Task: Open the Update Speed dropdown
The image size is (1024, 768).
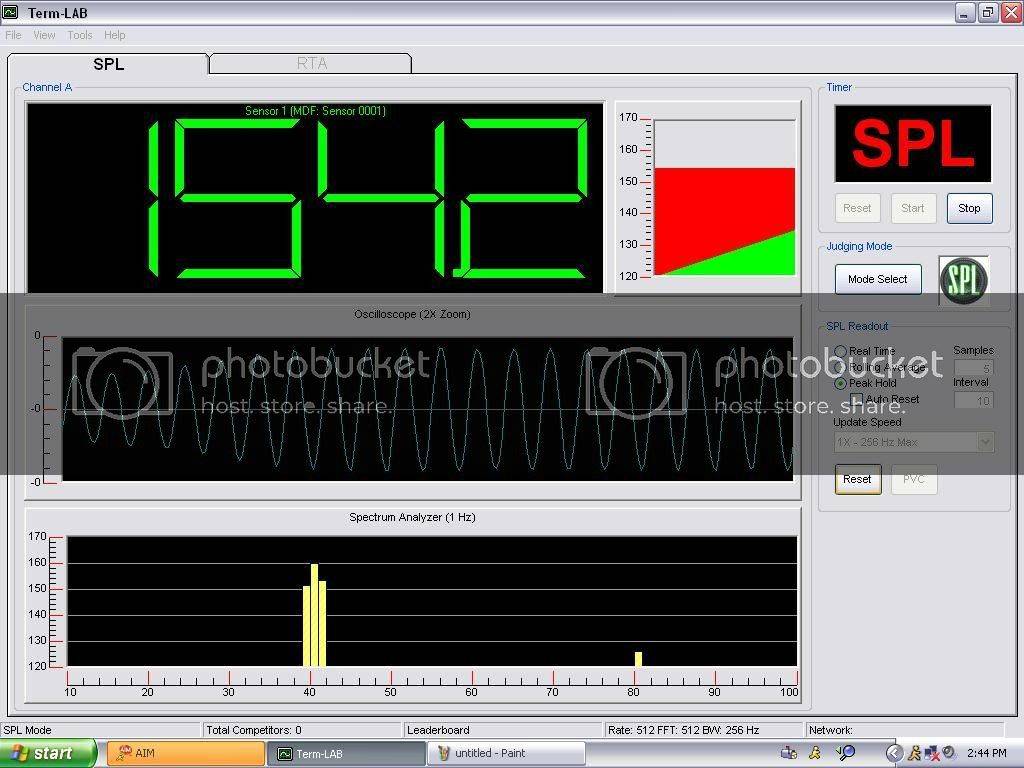Action: (x=914, y=442)
